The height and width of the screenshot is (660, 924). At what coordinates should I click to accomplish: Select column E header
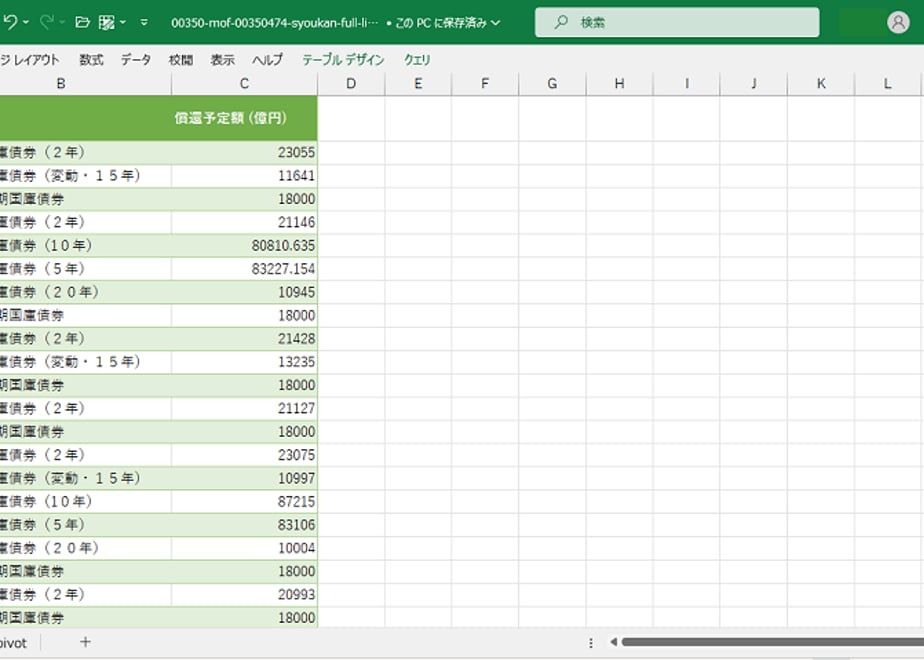point(418,84)
